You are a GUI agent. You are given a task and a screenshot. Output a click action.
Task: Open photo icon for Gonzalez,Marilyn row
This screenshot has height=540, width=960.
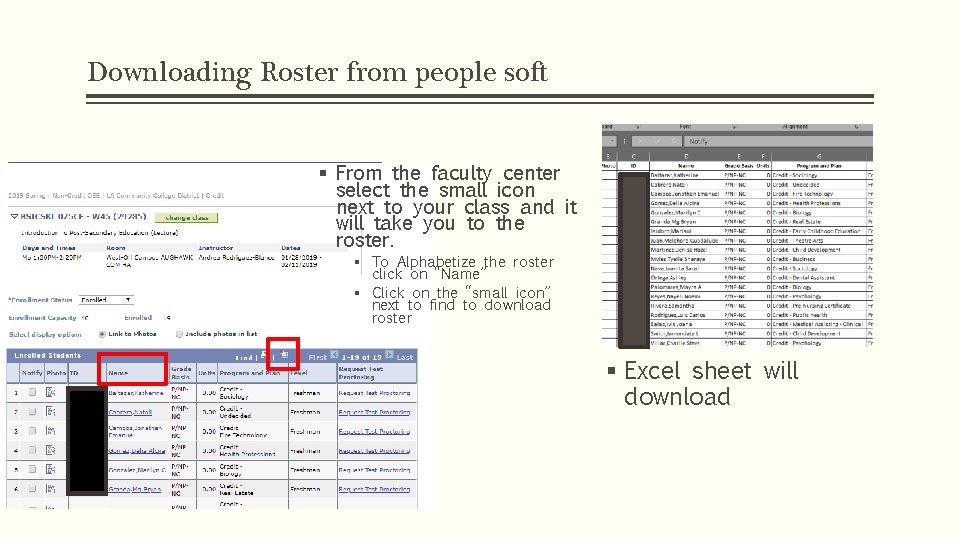[50, 469]
